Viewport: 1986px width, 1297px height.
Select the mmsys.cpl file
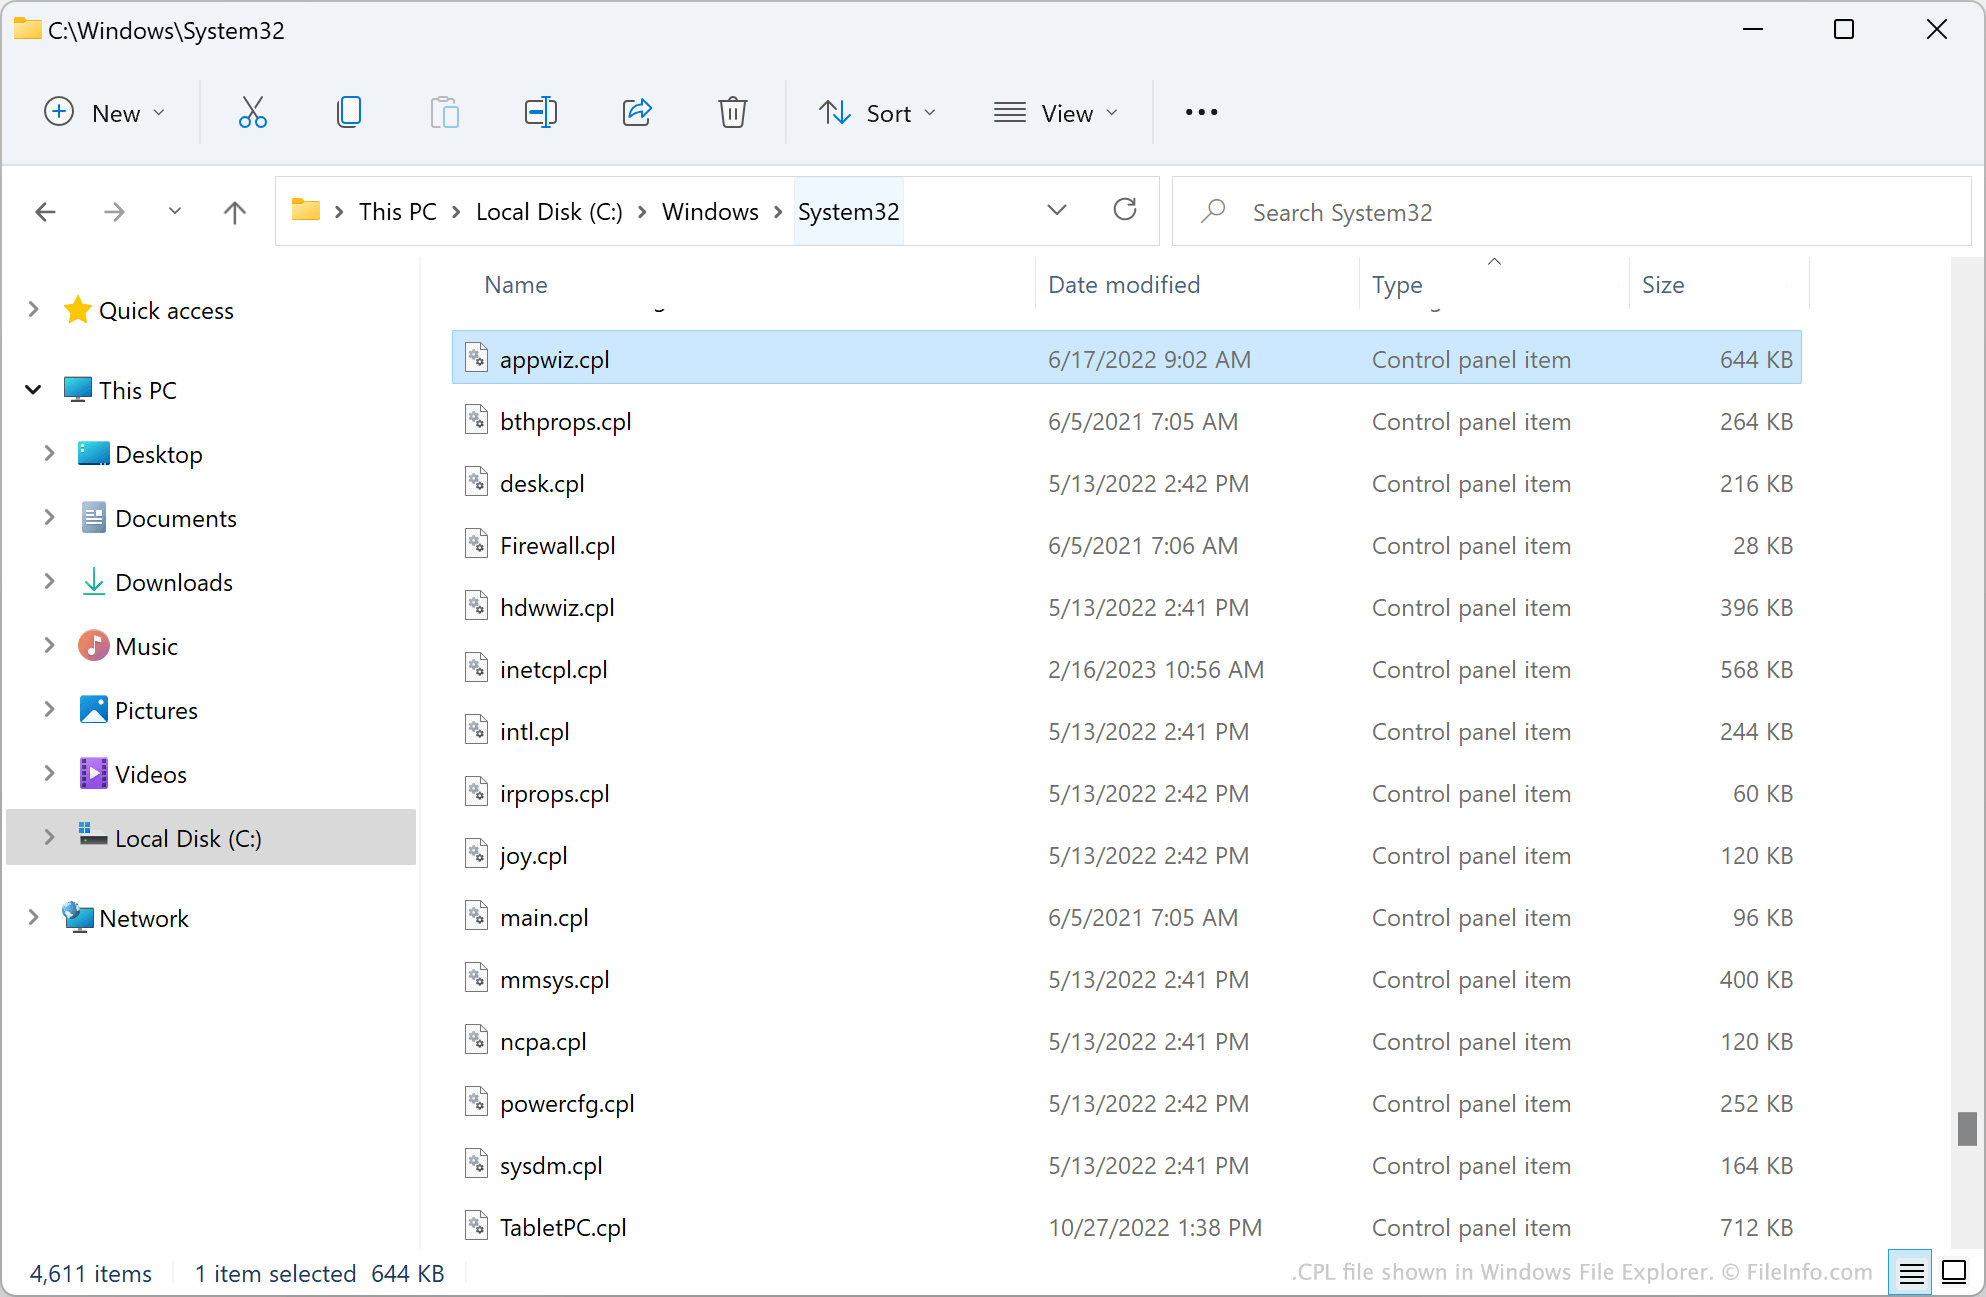1126,979
